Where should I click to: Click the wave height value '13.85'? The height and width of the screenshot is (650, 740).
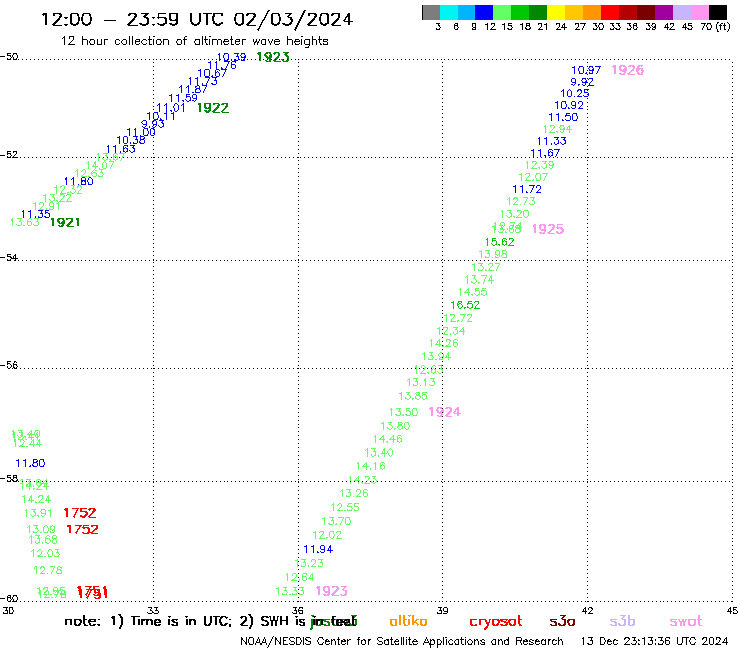click(413, 396)
